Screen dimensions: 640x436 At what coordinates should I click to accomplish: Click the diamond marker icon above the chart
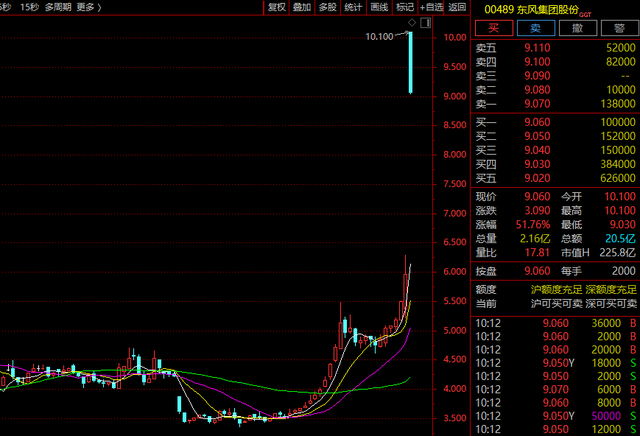[412, 22]
